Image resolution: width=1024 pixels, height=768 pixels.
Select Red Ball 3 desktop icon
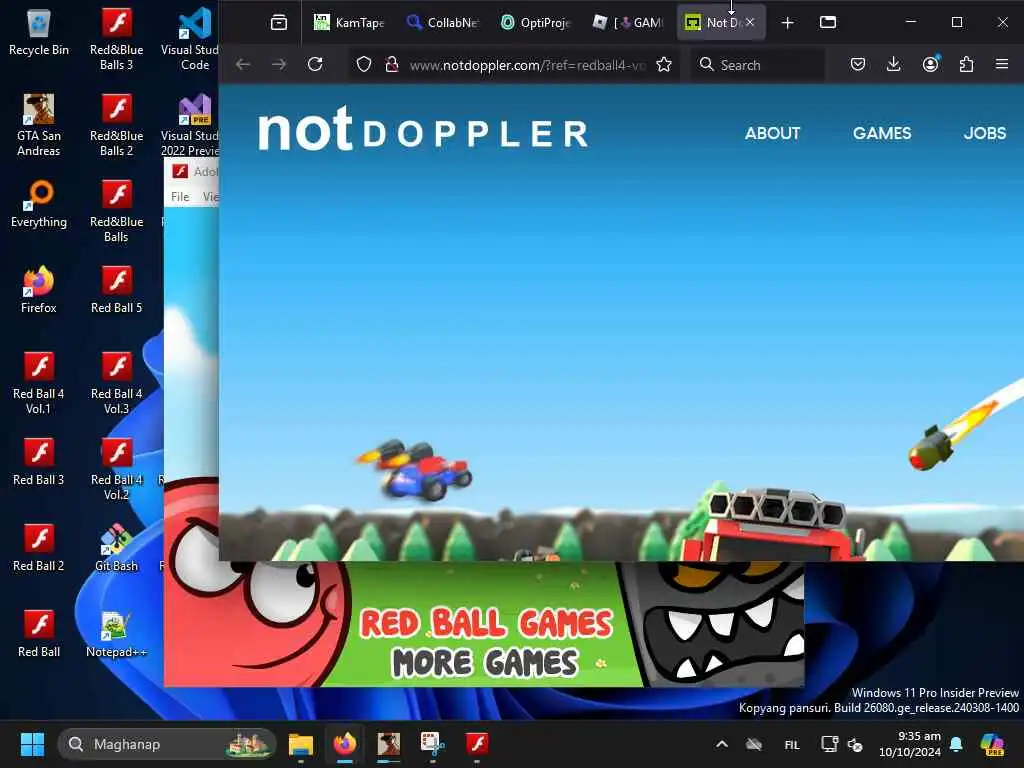(39, 462)
